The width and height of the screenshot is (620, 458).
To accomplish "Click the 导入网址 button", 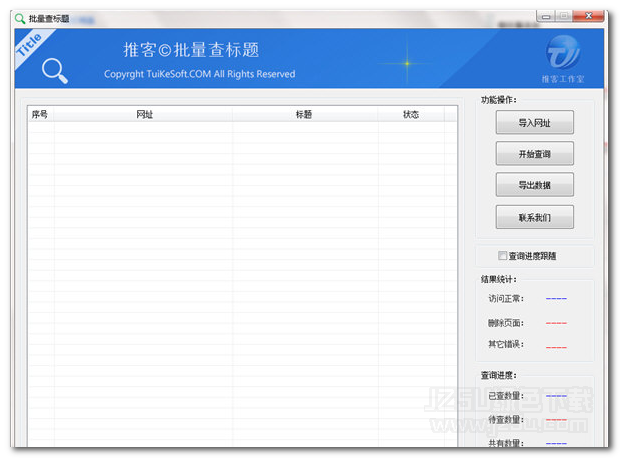I will click(534, 122).
